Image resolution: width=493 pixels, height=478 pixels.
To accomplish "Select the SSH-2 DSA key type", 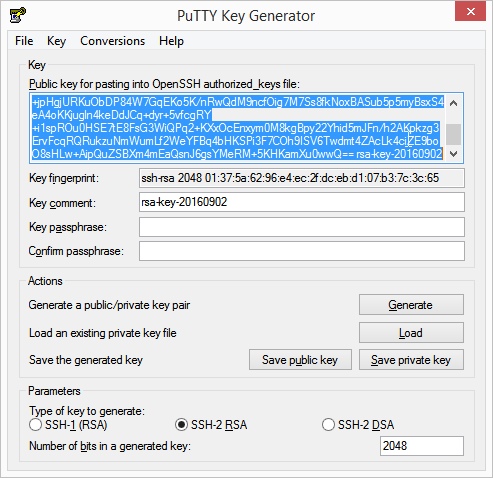I will [x=358, y=425].
